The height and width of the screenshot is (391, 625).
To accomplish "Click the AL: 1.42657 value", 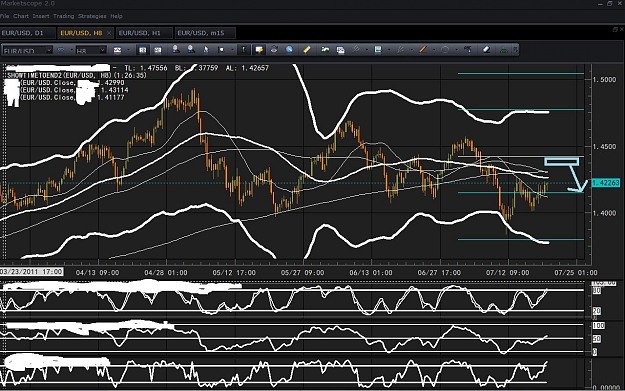I will (x=247, y=68).
